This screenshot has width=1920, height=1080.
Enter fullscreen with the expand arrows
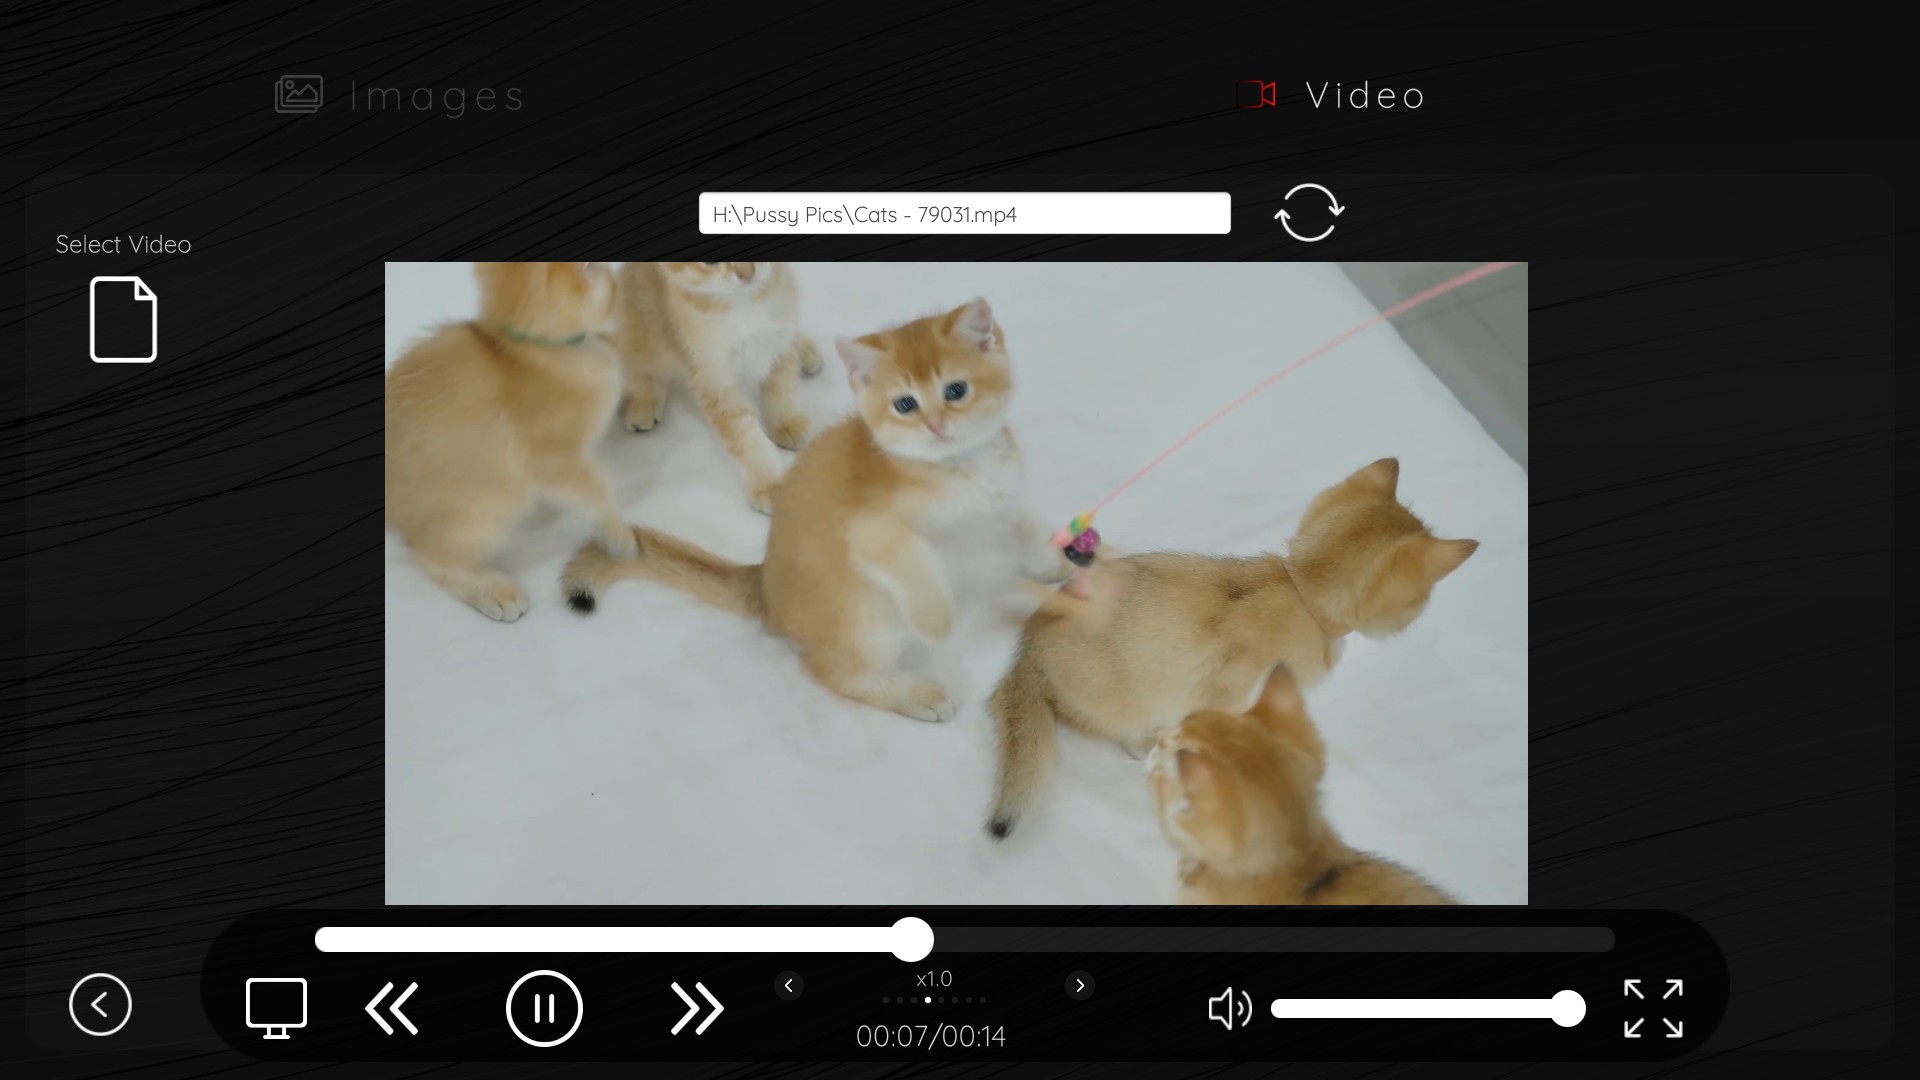click(1653, 1008)
